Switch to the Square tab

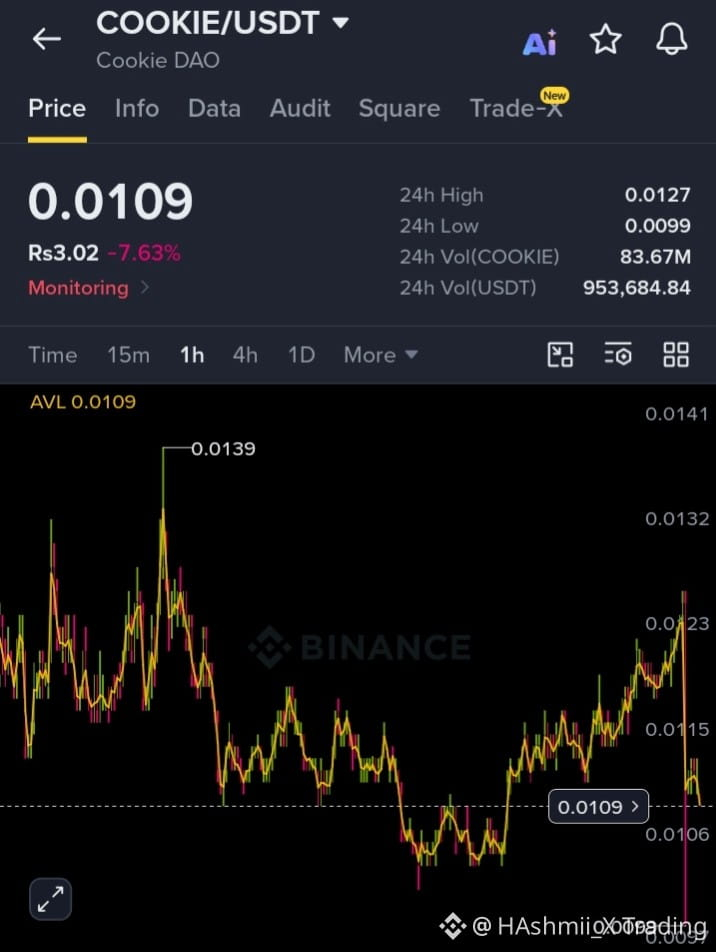pyautogui.click(x=399, y=109)
